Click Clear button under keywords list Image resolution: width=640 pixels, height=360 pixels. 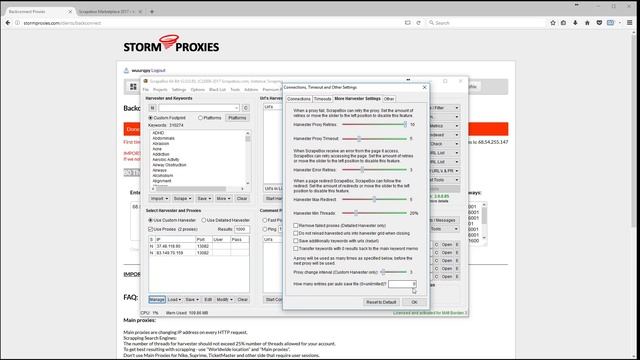coord(242,198)
